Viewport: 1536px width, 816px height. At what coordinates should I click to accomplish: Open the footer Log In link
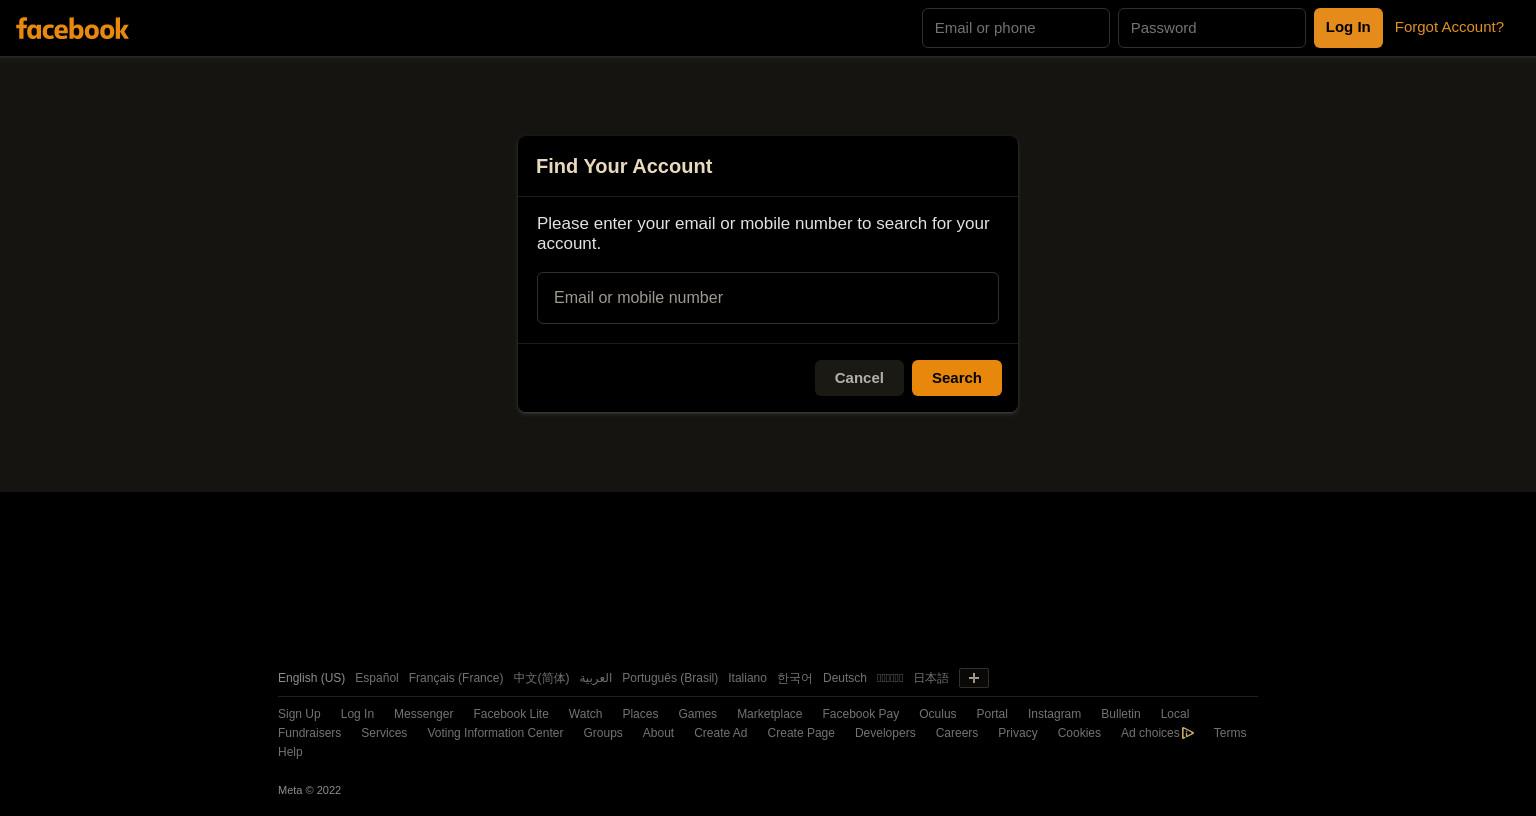click(x=357, y=714)
